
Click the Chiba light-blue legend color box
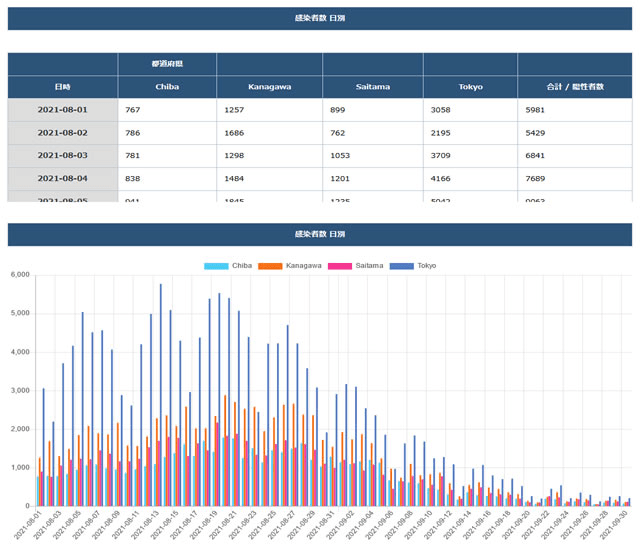(x=217, y=265)
